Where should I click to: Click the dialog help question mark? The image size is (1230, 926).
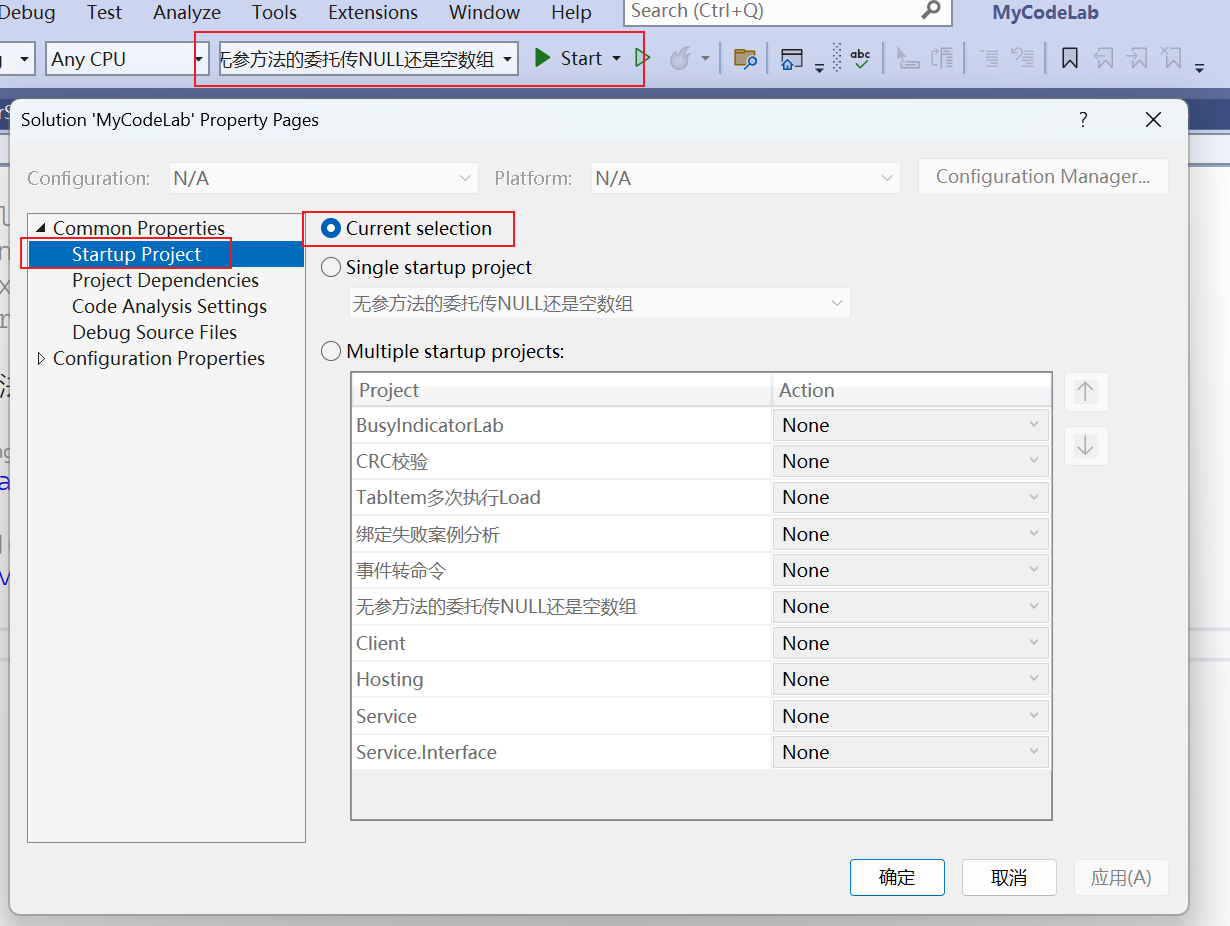pyautogui.click(x=1083, y=120)
